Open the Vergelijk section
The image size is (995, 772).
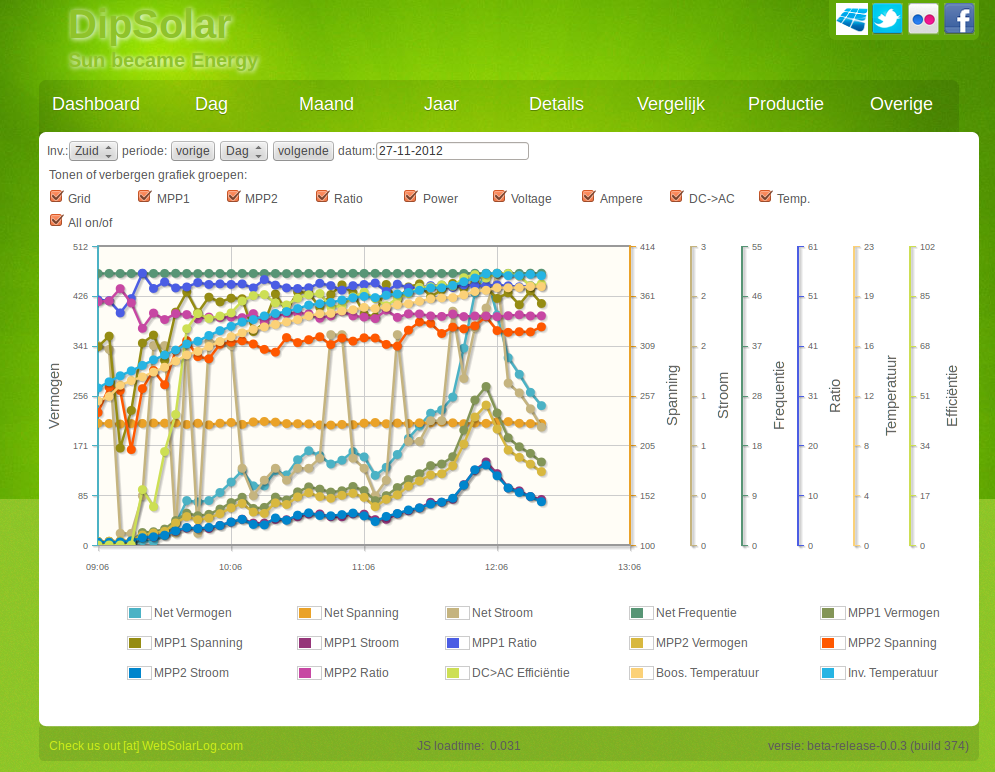(671, 104)
